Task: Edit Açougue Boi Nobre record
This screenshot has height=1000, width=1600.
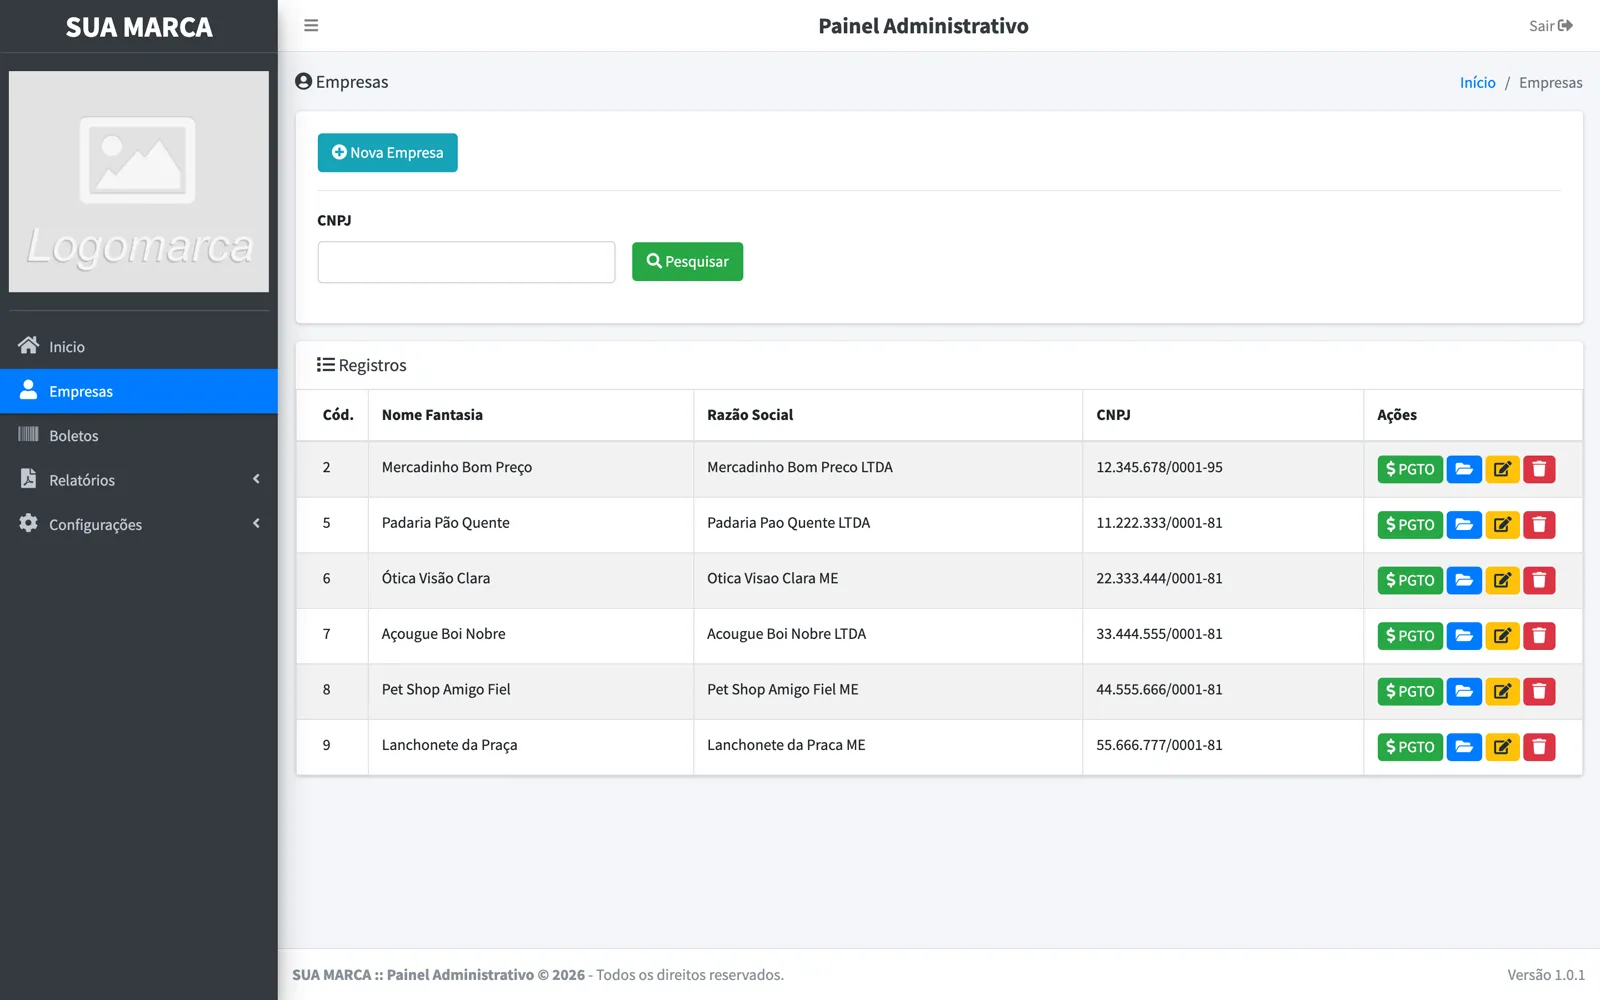Action: point(1502,636)
